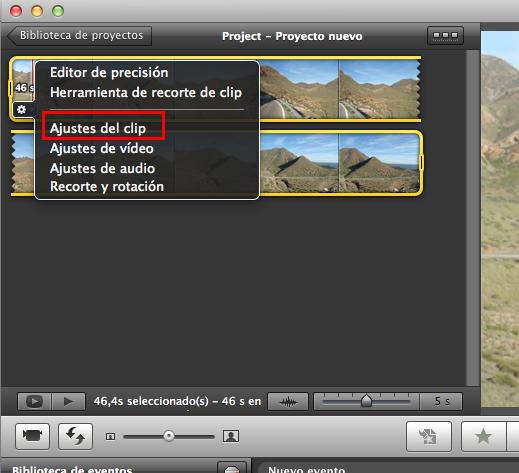Play project full screen

(34, 401)
